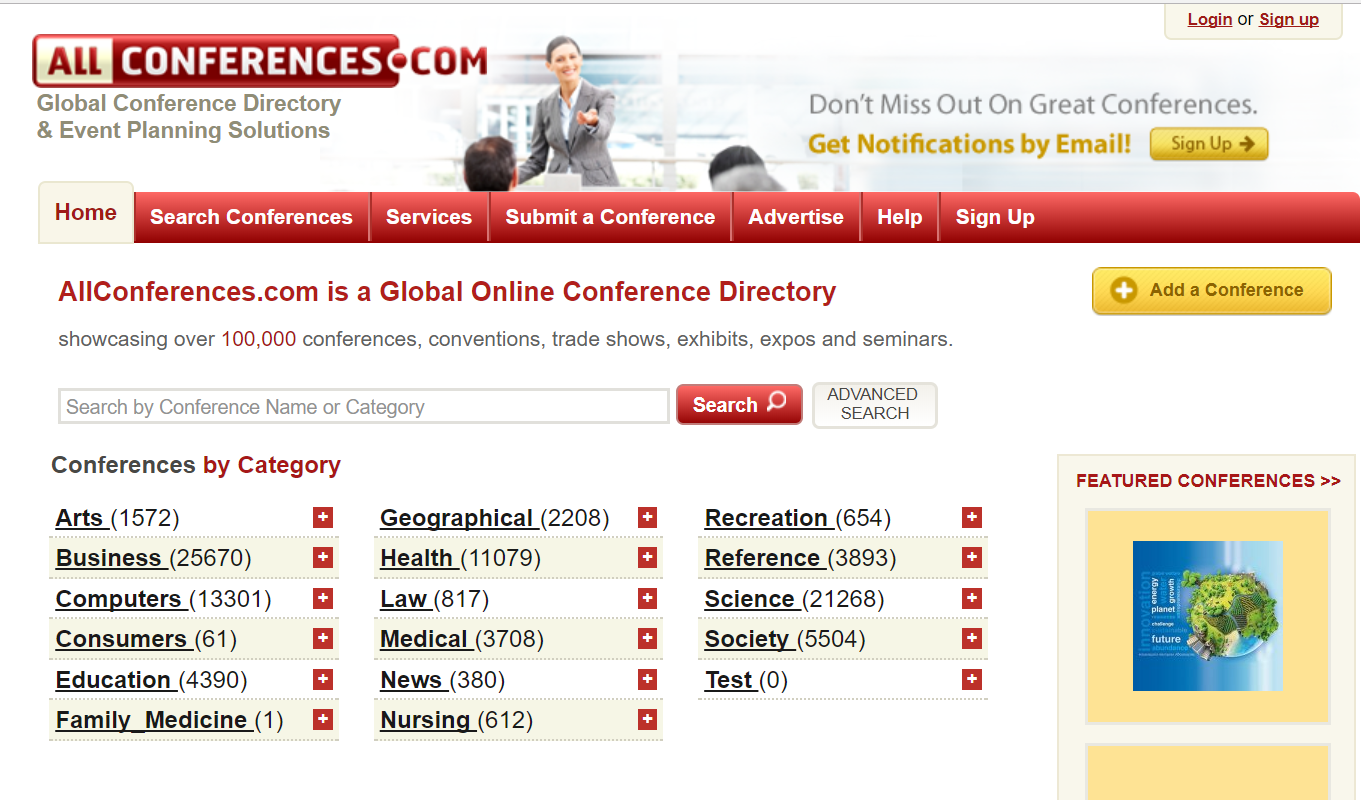Expand the Society category plus icon
1361x800 pixels.
tap(972, 638)
